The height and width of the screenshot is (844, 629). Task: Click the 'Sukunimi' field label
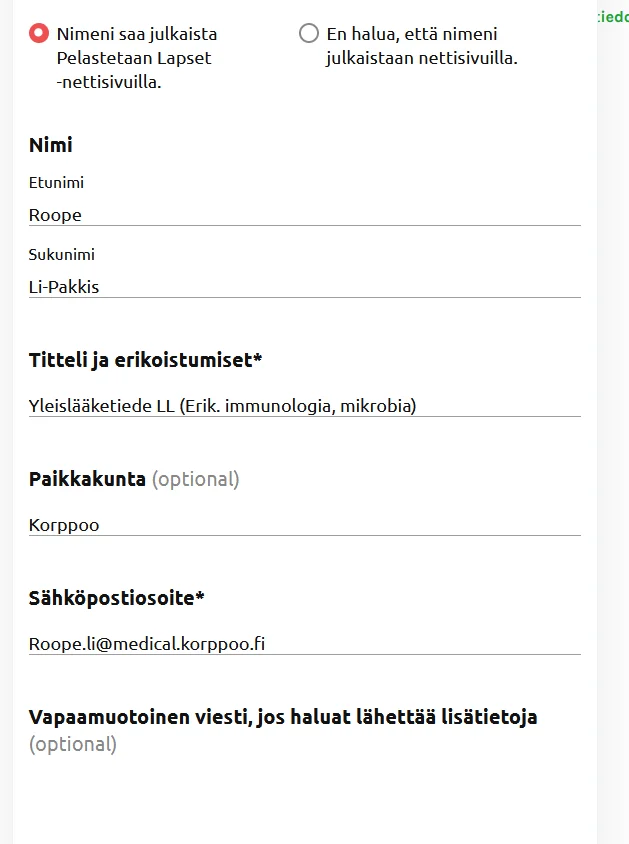tap(61, 254)
